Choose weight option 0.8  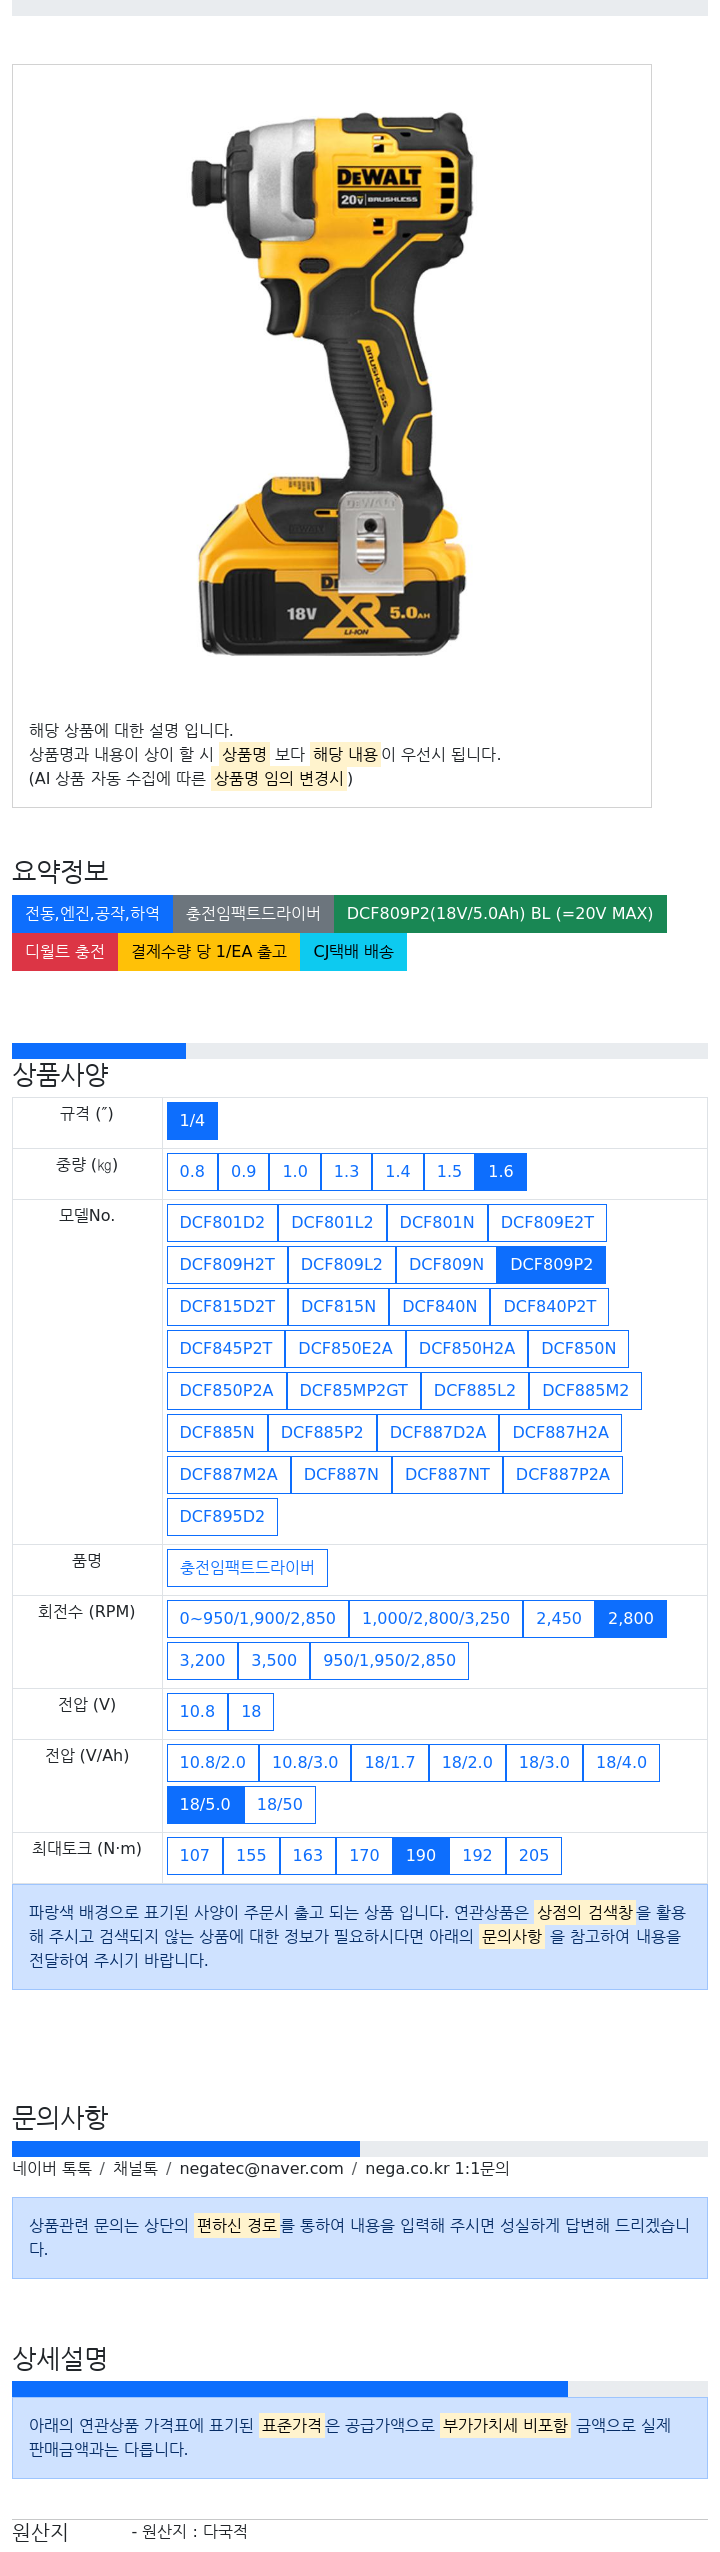[192, 1171]
